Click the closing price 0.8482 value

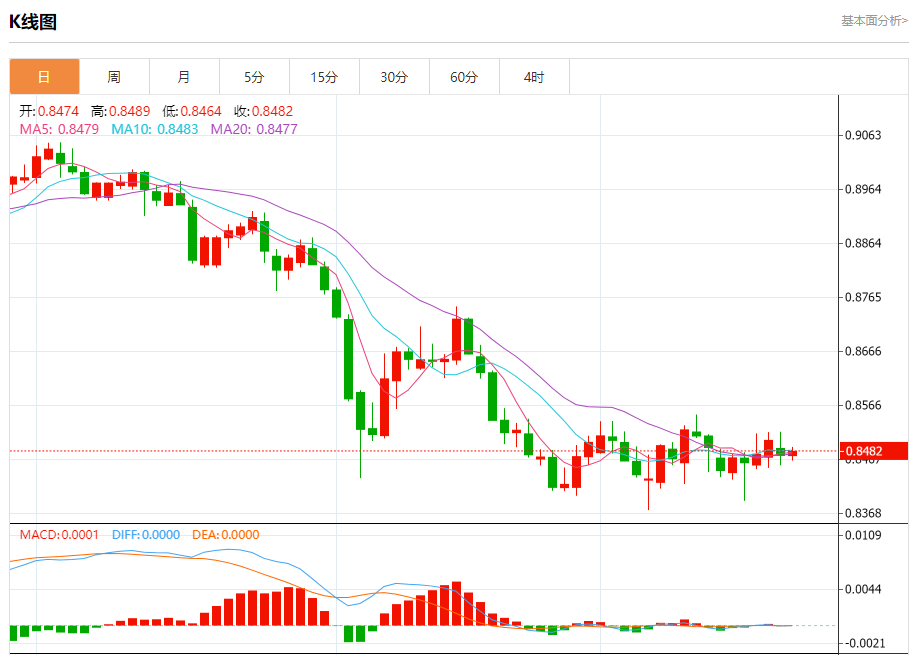pyautogui.click(x=272, y=111)
